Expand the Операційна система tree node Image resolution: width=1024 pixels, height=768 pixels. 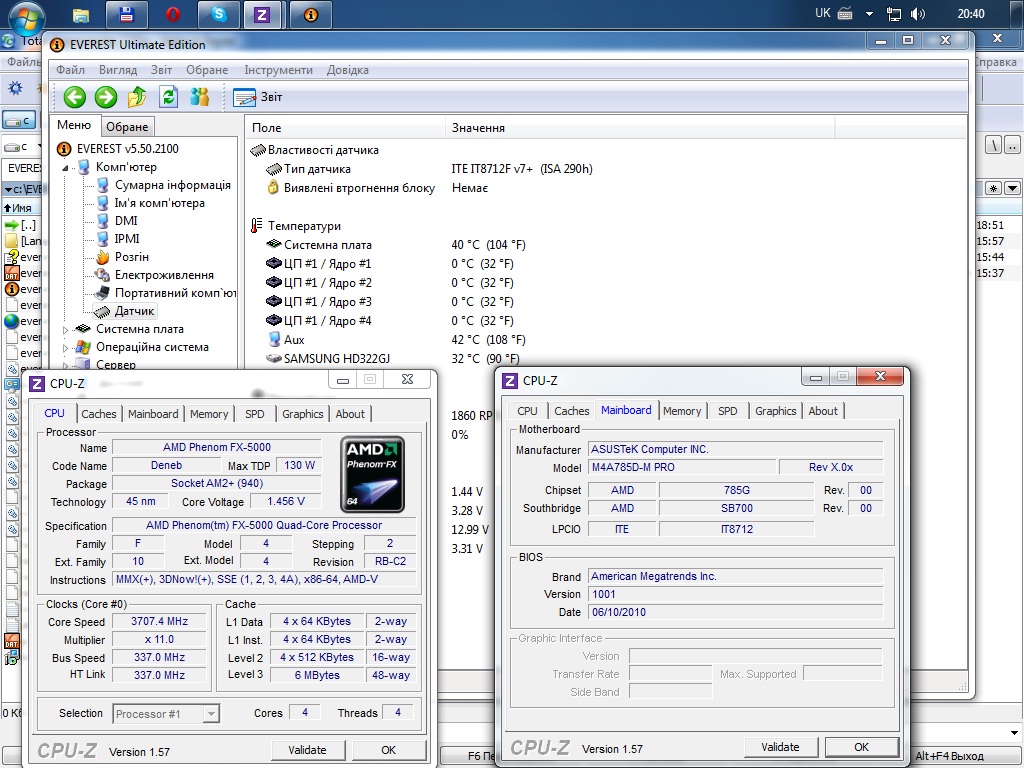(65, 348)
